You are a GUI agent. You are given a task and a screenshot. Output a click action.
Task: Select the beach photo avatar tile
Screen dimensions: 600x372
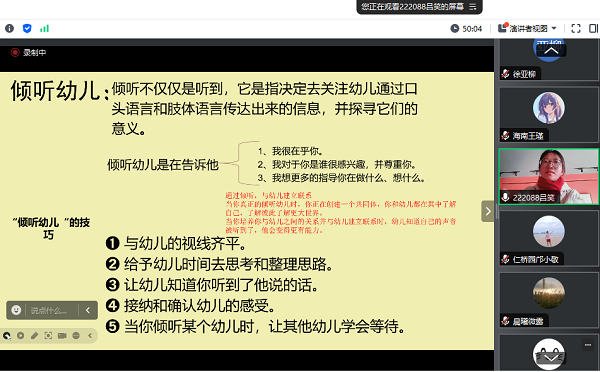click(x=549, y=232)
